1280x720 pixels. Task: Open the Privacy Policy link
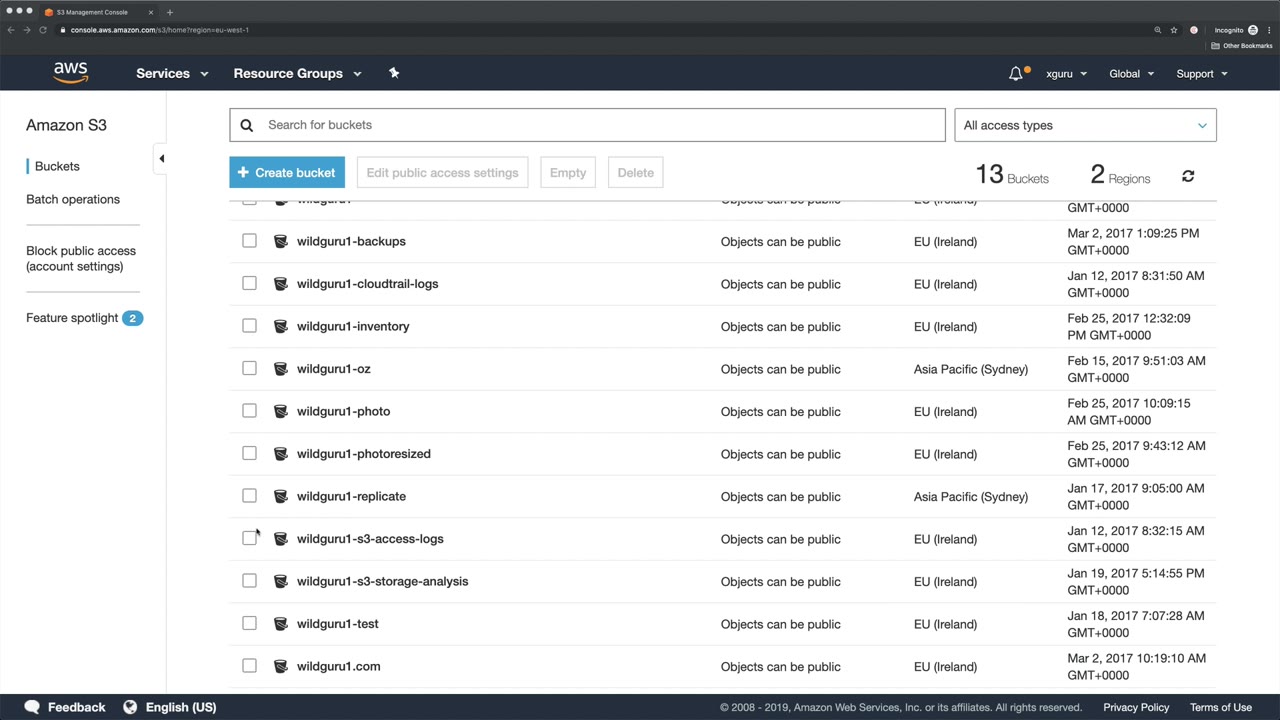point(1136,707)
